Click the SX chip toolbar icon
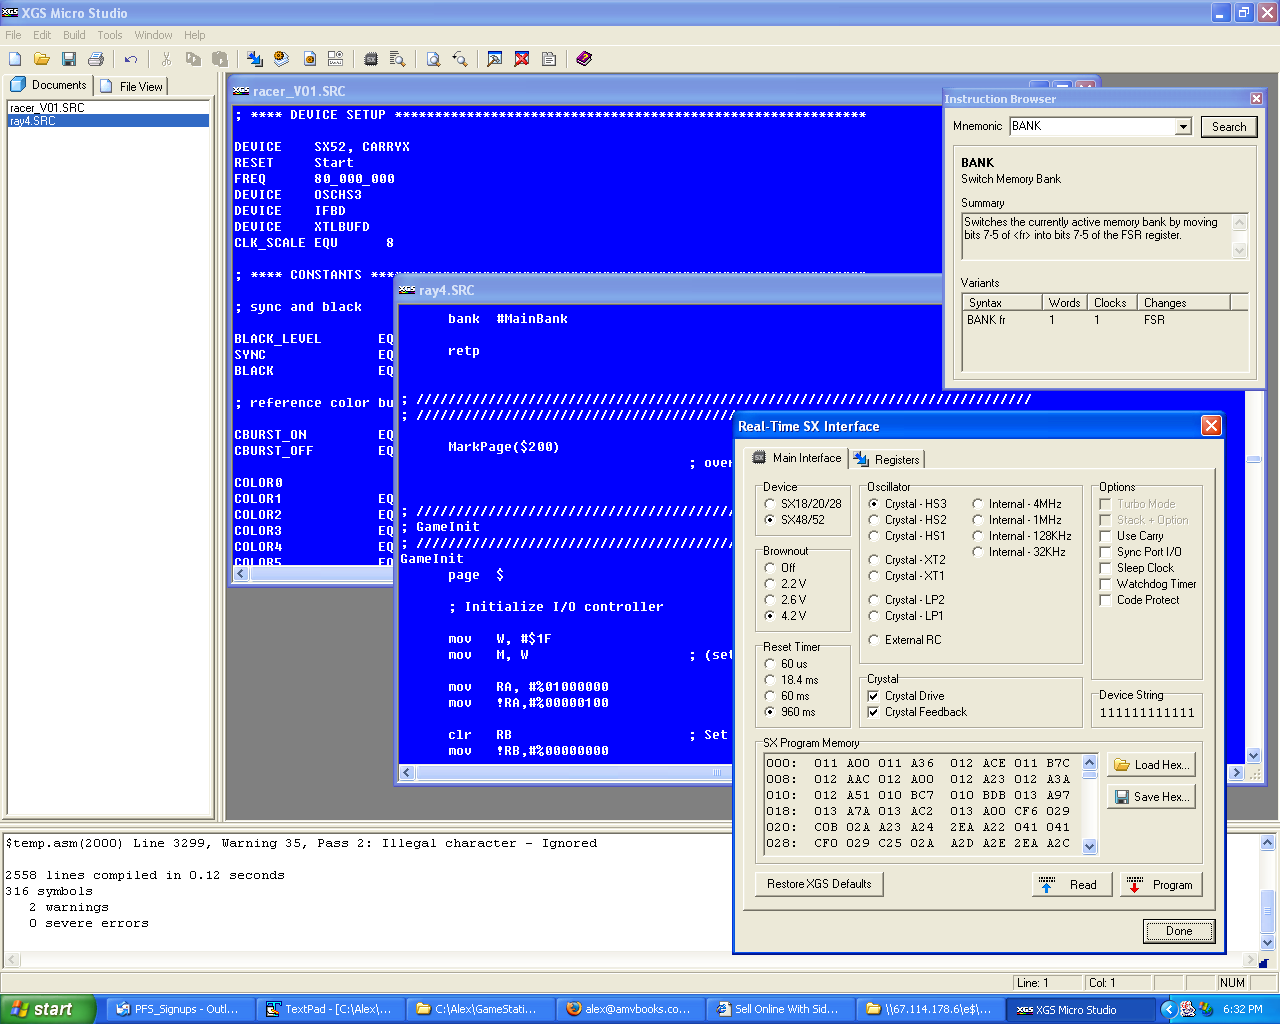1280x1024 pixels. [371, 60]
